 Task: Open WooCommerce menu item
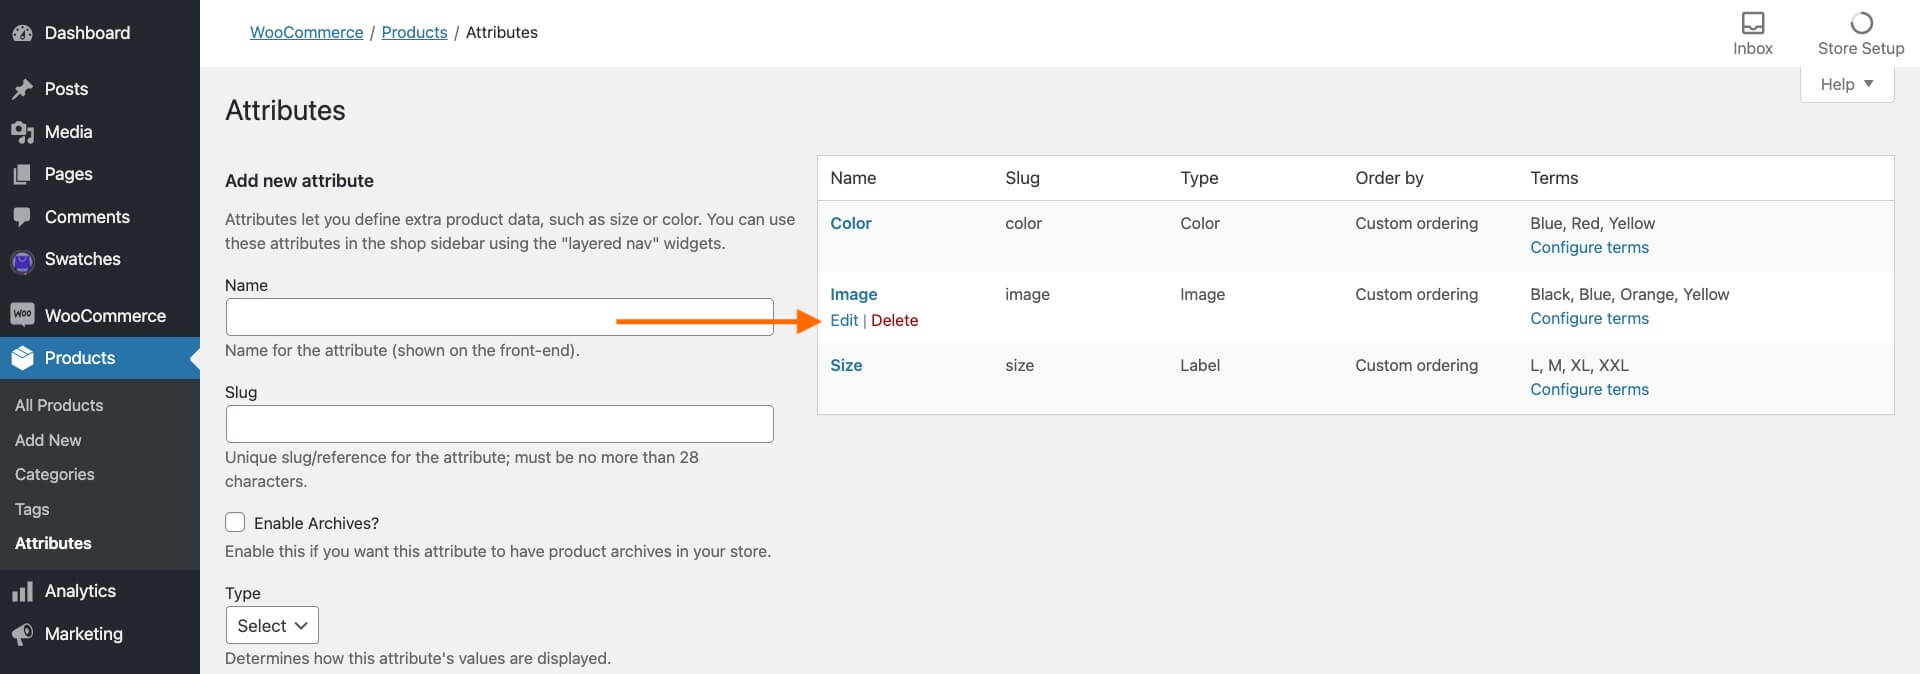(x=105, y=316)
